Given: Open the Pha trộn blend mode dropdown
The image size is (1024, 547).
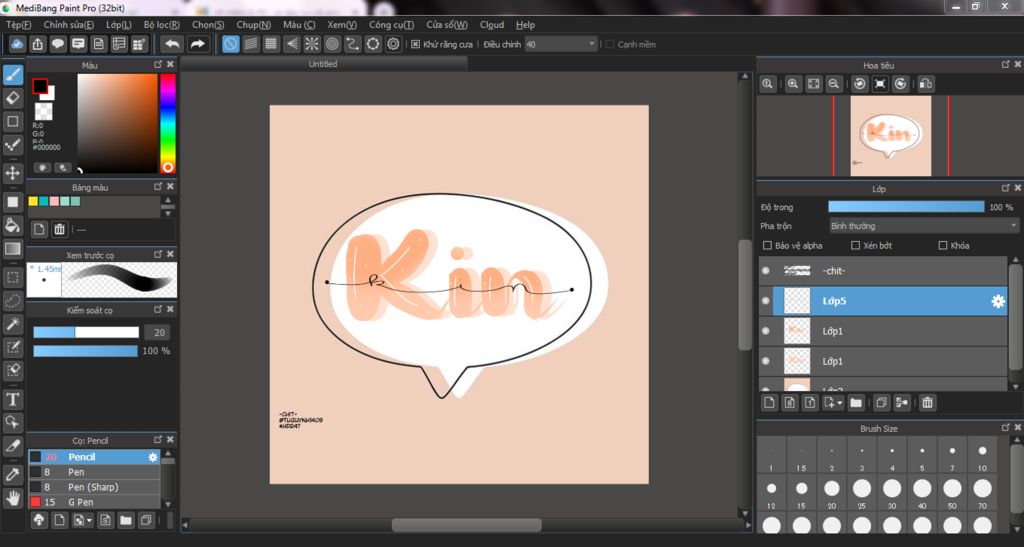Looking at the screenshot, I should (923, 226).
